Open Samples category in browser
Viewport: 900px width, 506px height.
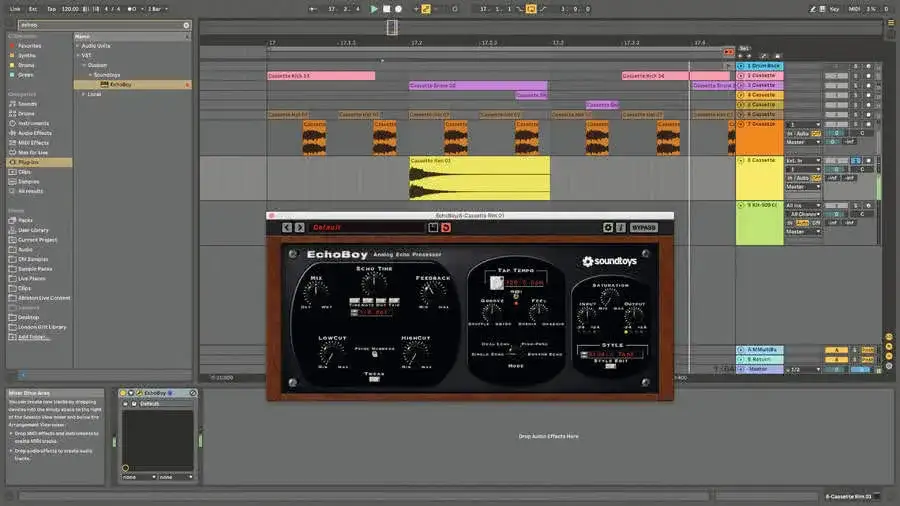29,181
